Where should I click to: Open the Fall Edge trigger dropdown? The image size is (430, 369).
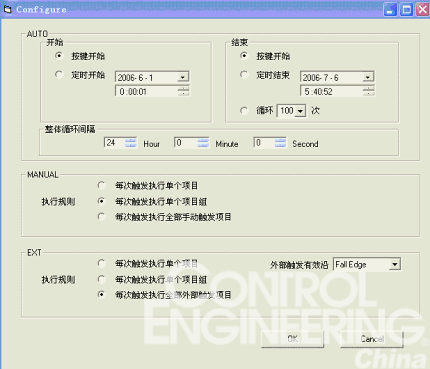tap(395, 265)
